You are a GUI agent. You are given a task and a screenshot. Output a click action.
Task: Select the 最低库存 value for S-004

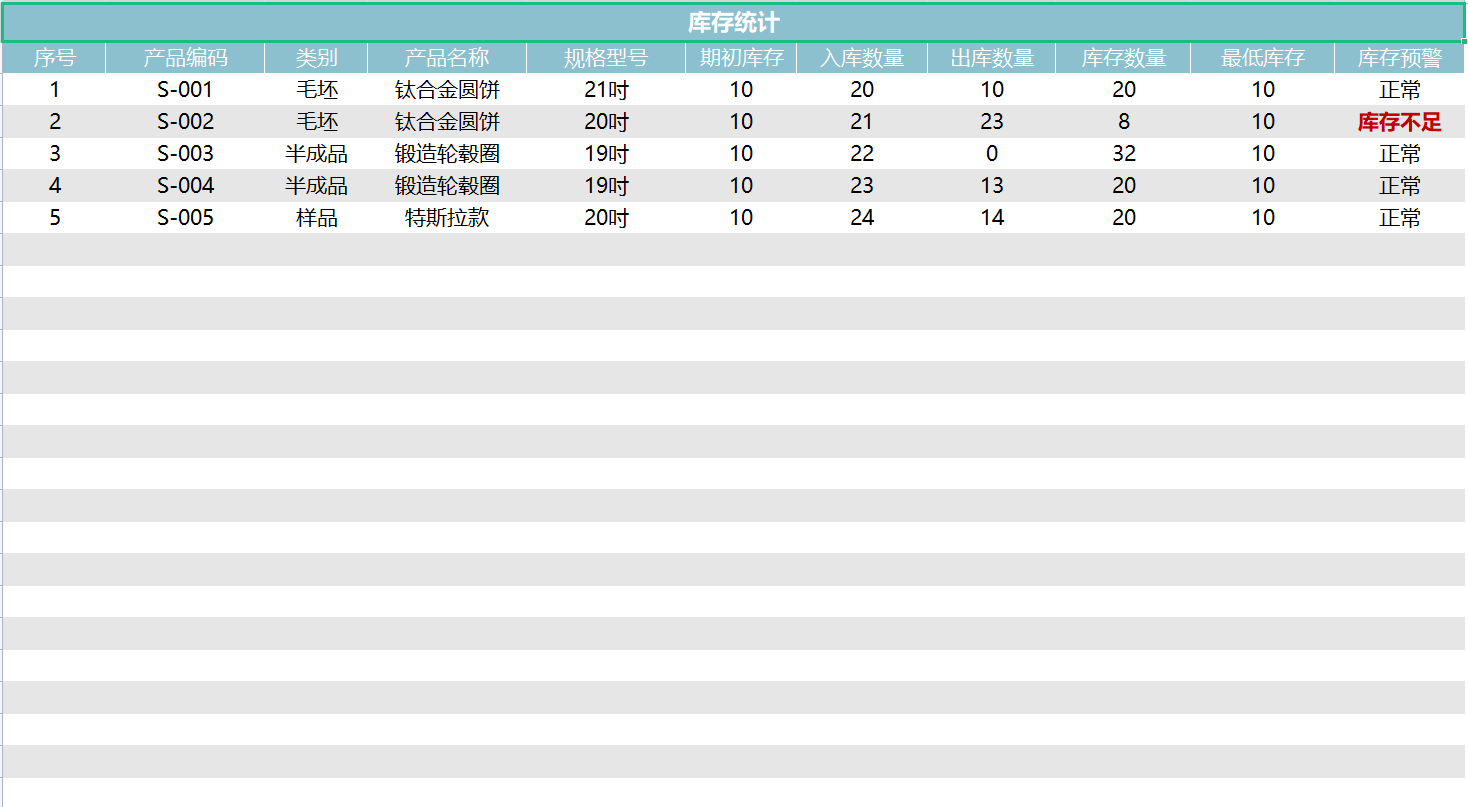click(x=1263, y=186)
